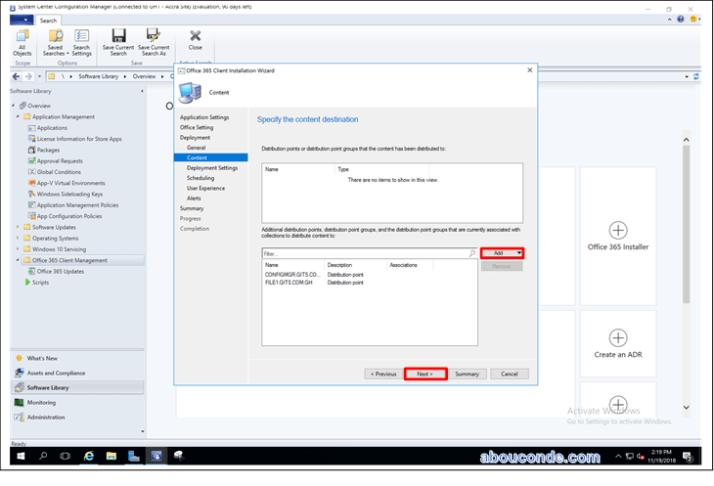Viewport: 714px width, 486px height.
Task: Click the Office 365 Installer plus icon
Action: coord(618,230)
